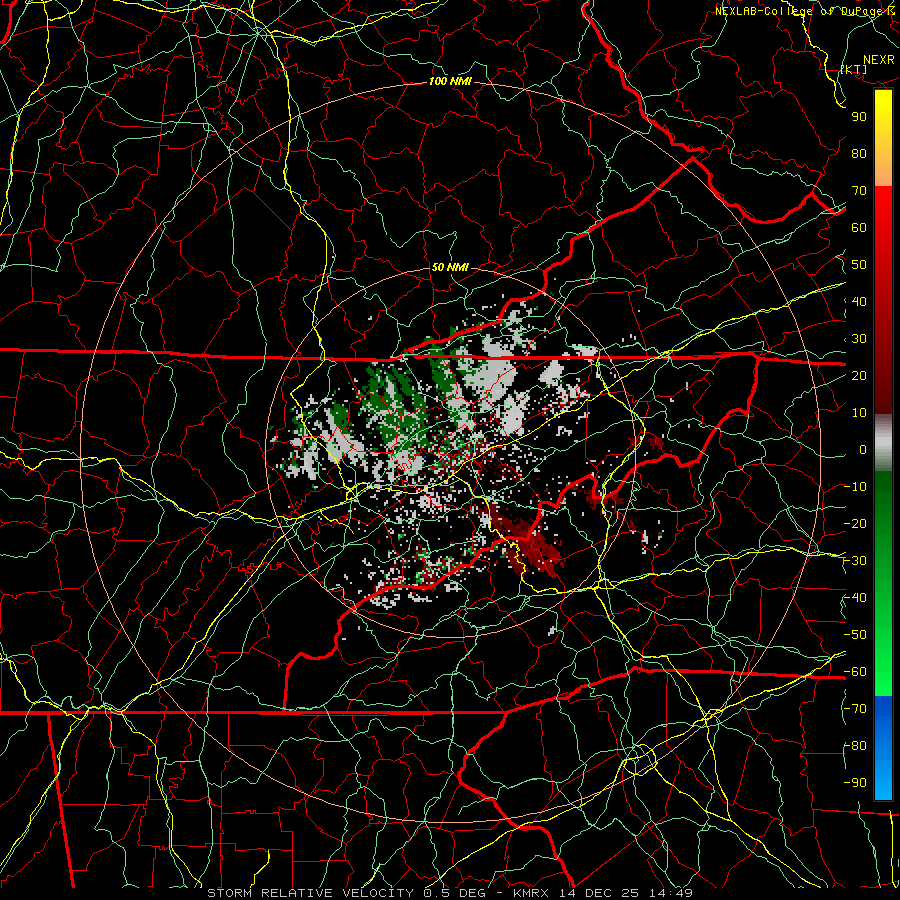The width and height of the screenshot is (900, 900).
Task: Click the "90" value on the velocity scale
Action: point(859,117)
